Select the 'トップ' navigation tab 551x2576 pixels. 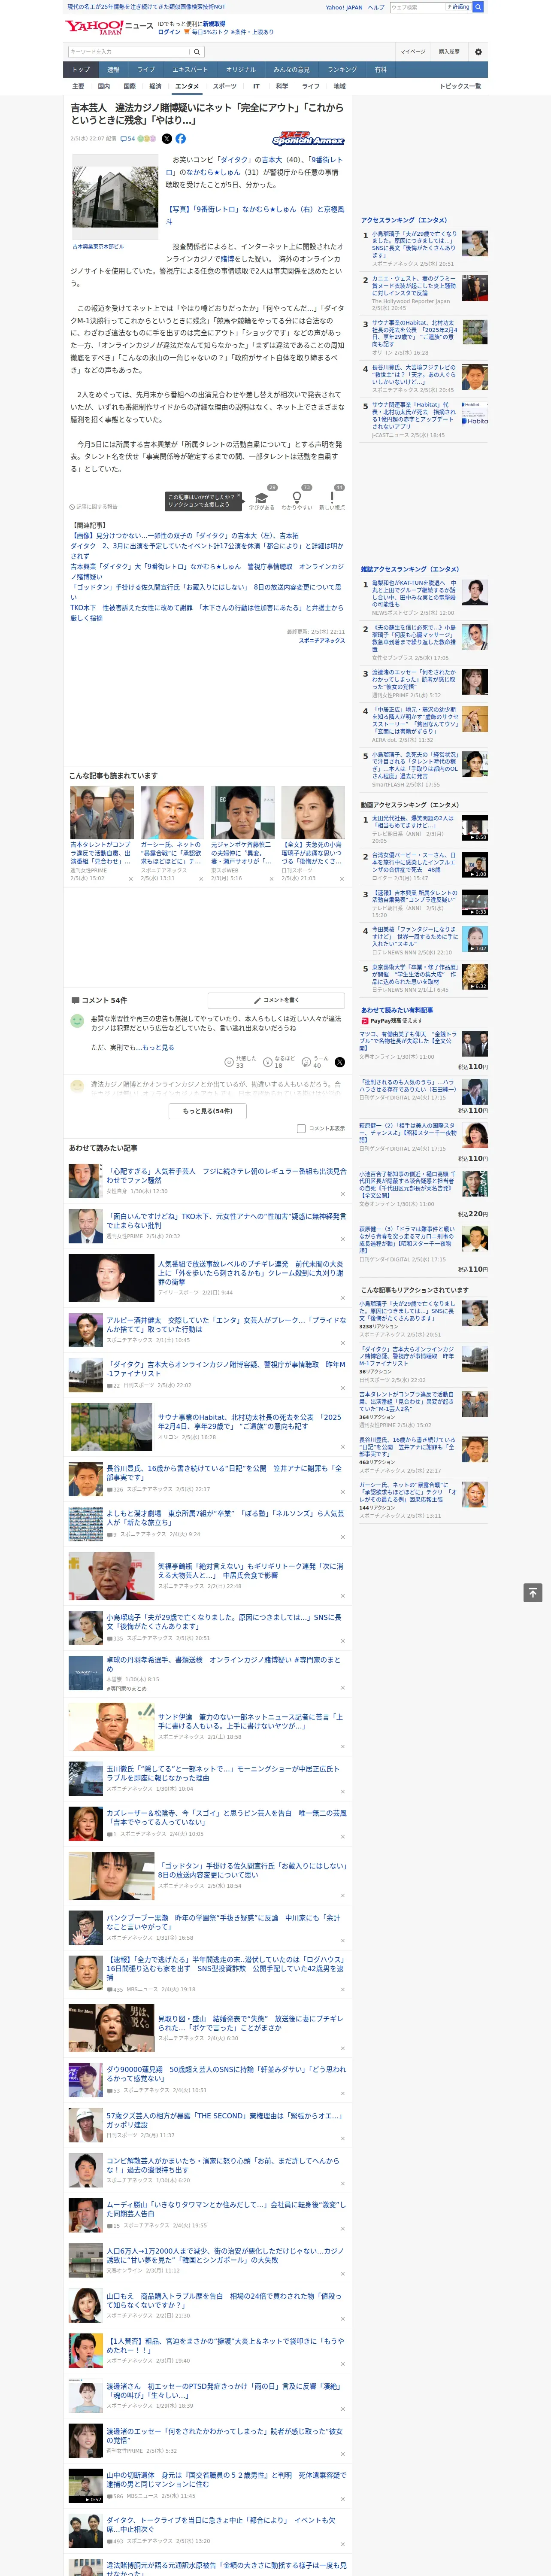(x=81, y=70)
